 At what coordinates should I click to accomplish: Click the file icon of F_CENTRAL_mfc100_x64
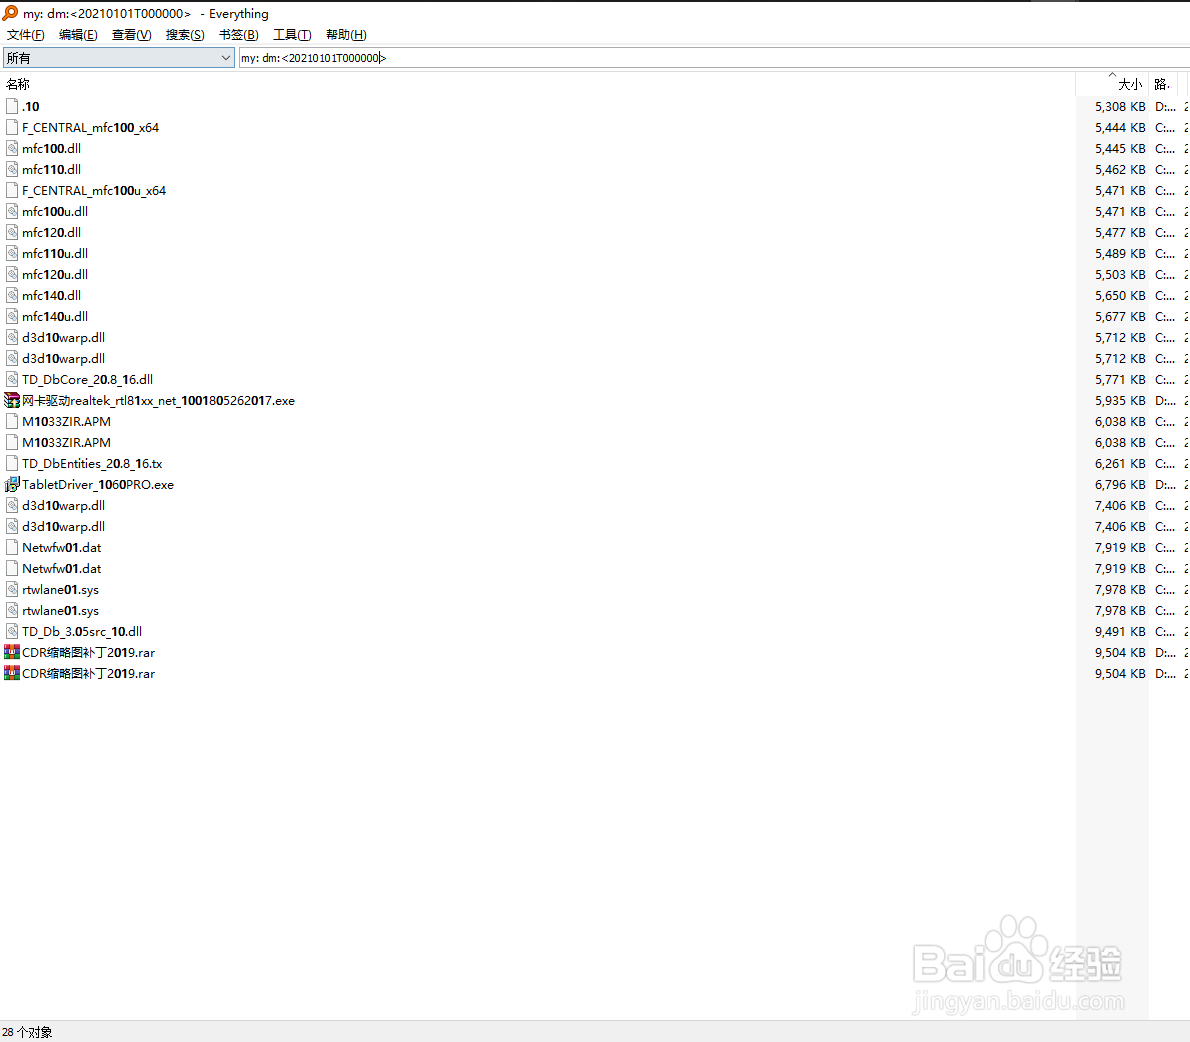click(11, 127)
